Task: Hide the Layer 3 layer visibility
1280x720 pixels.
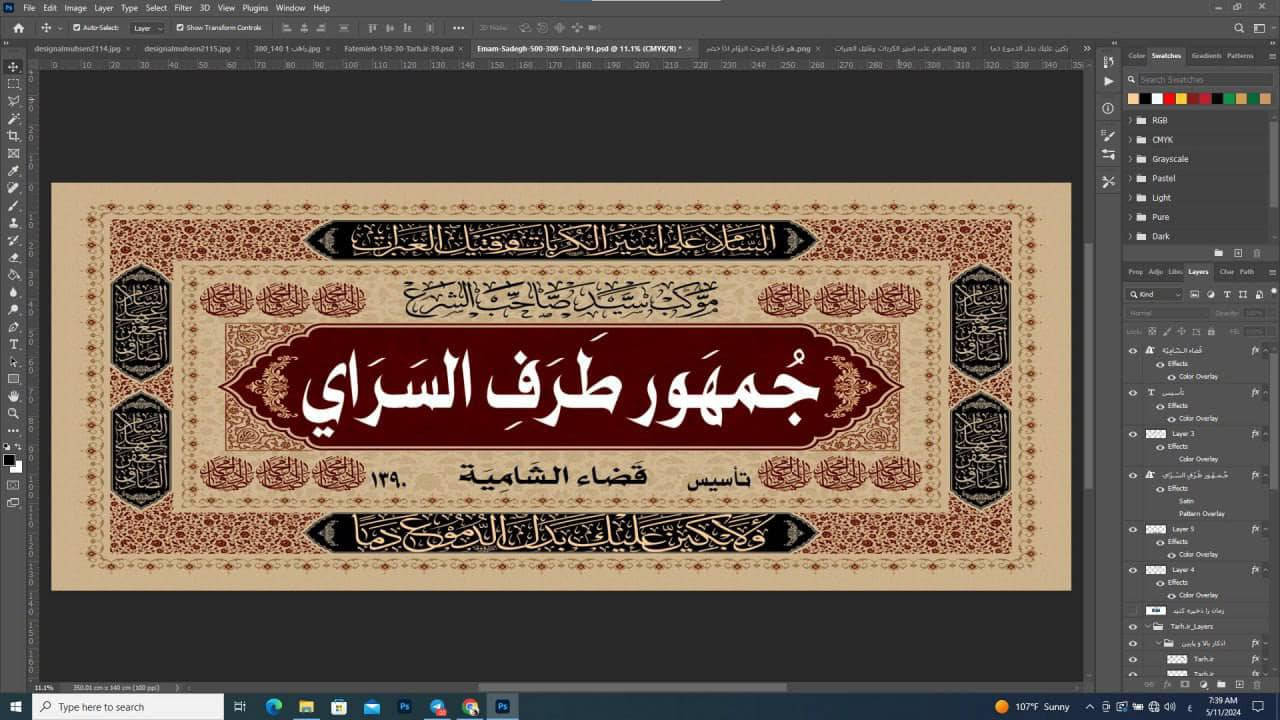Action: coord(1134,433)
